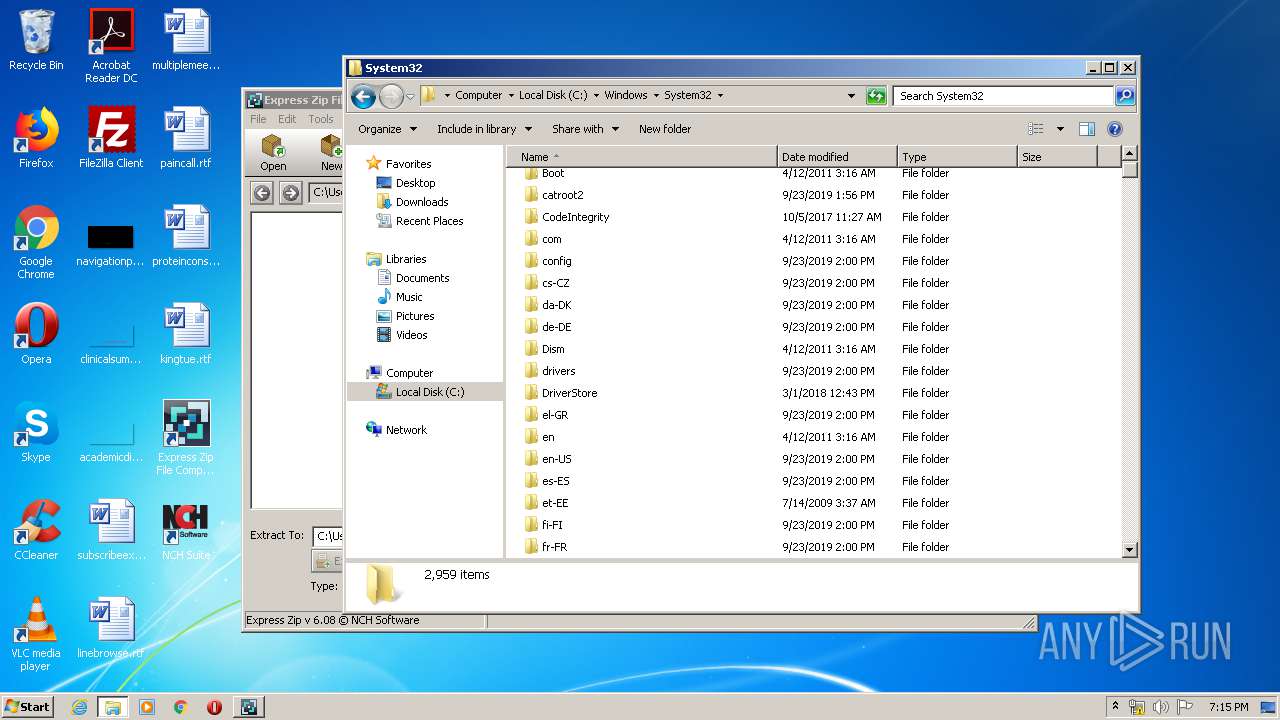This screenshot has width=1280, height=720.
Task: Click the search magnifier icon
Action: click(x=1125, y=96)
